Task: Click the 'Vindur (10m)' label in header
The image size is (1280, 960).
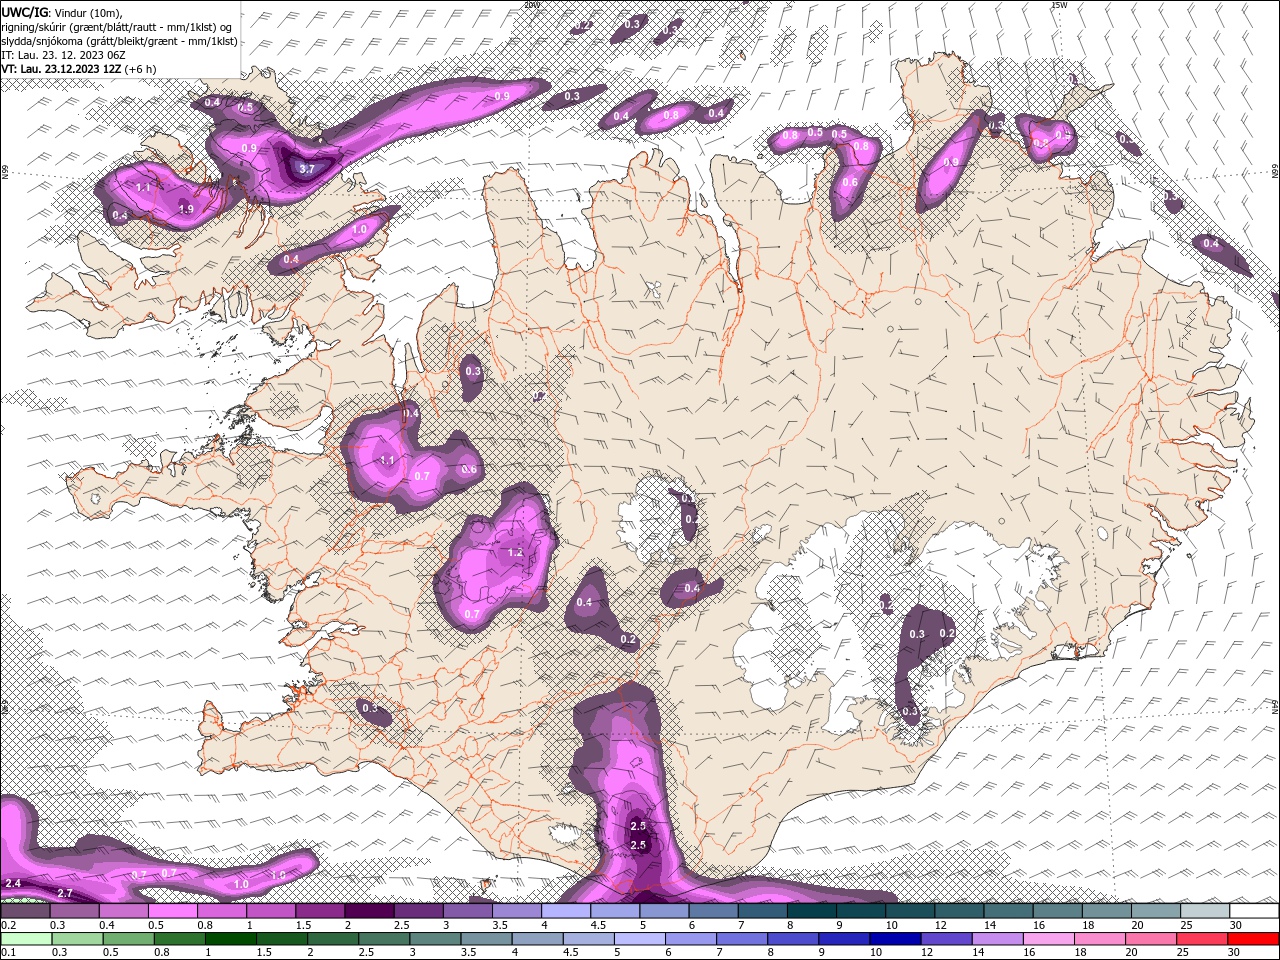Action: coord(87,12)
